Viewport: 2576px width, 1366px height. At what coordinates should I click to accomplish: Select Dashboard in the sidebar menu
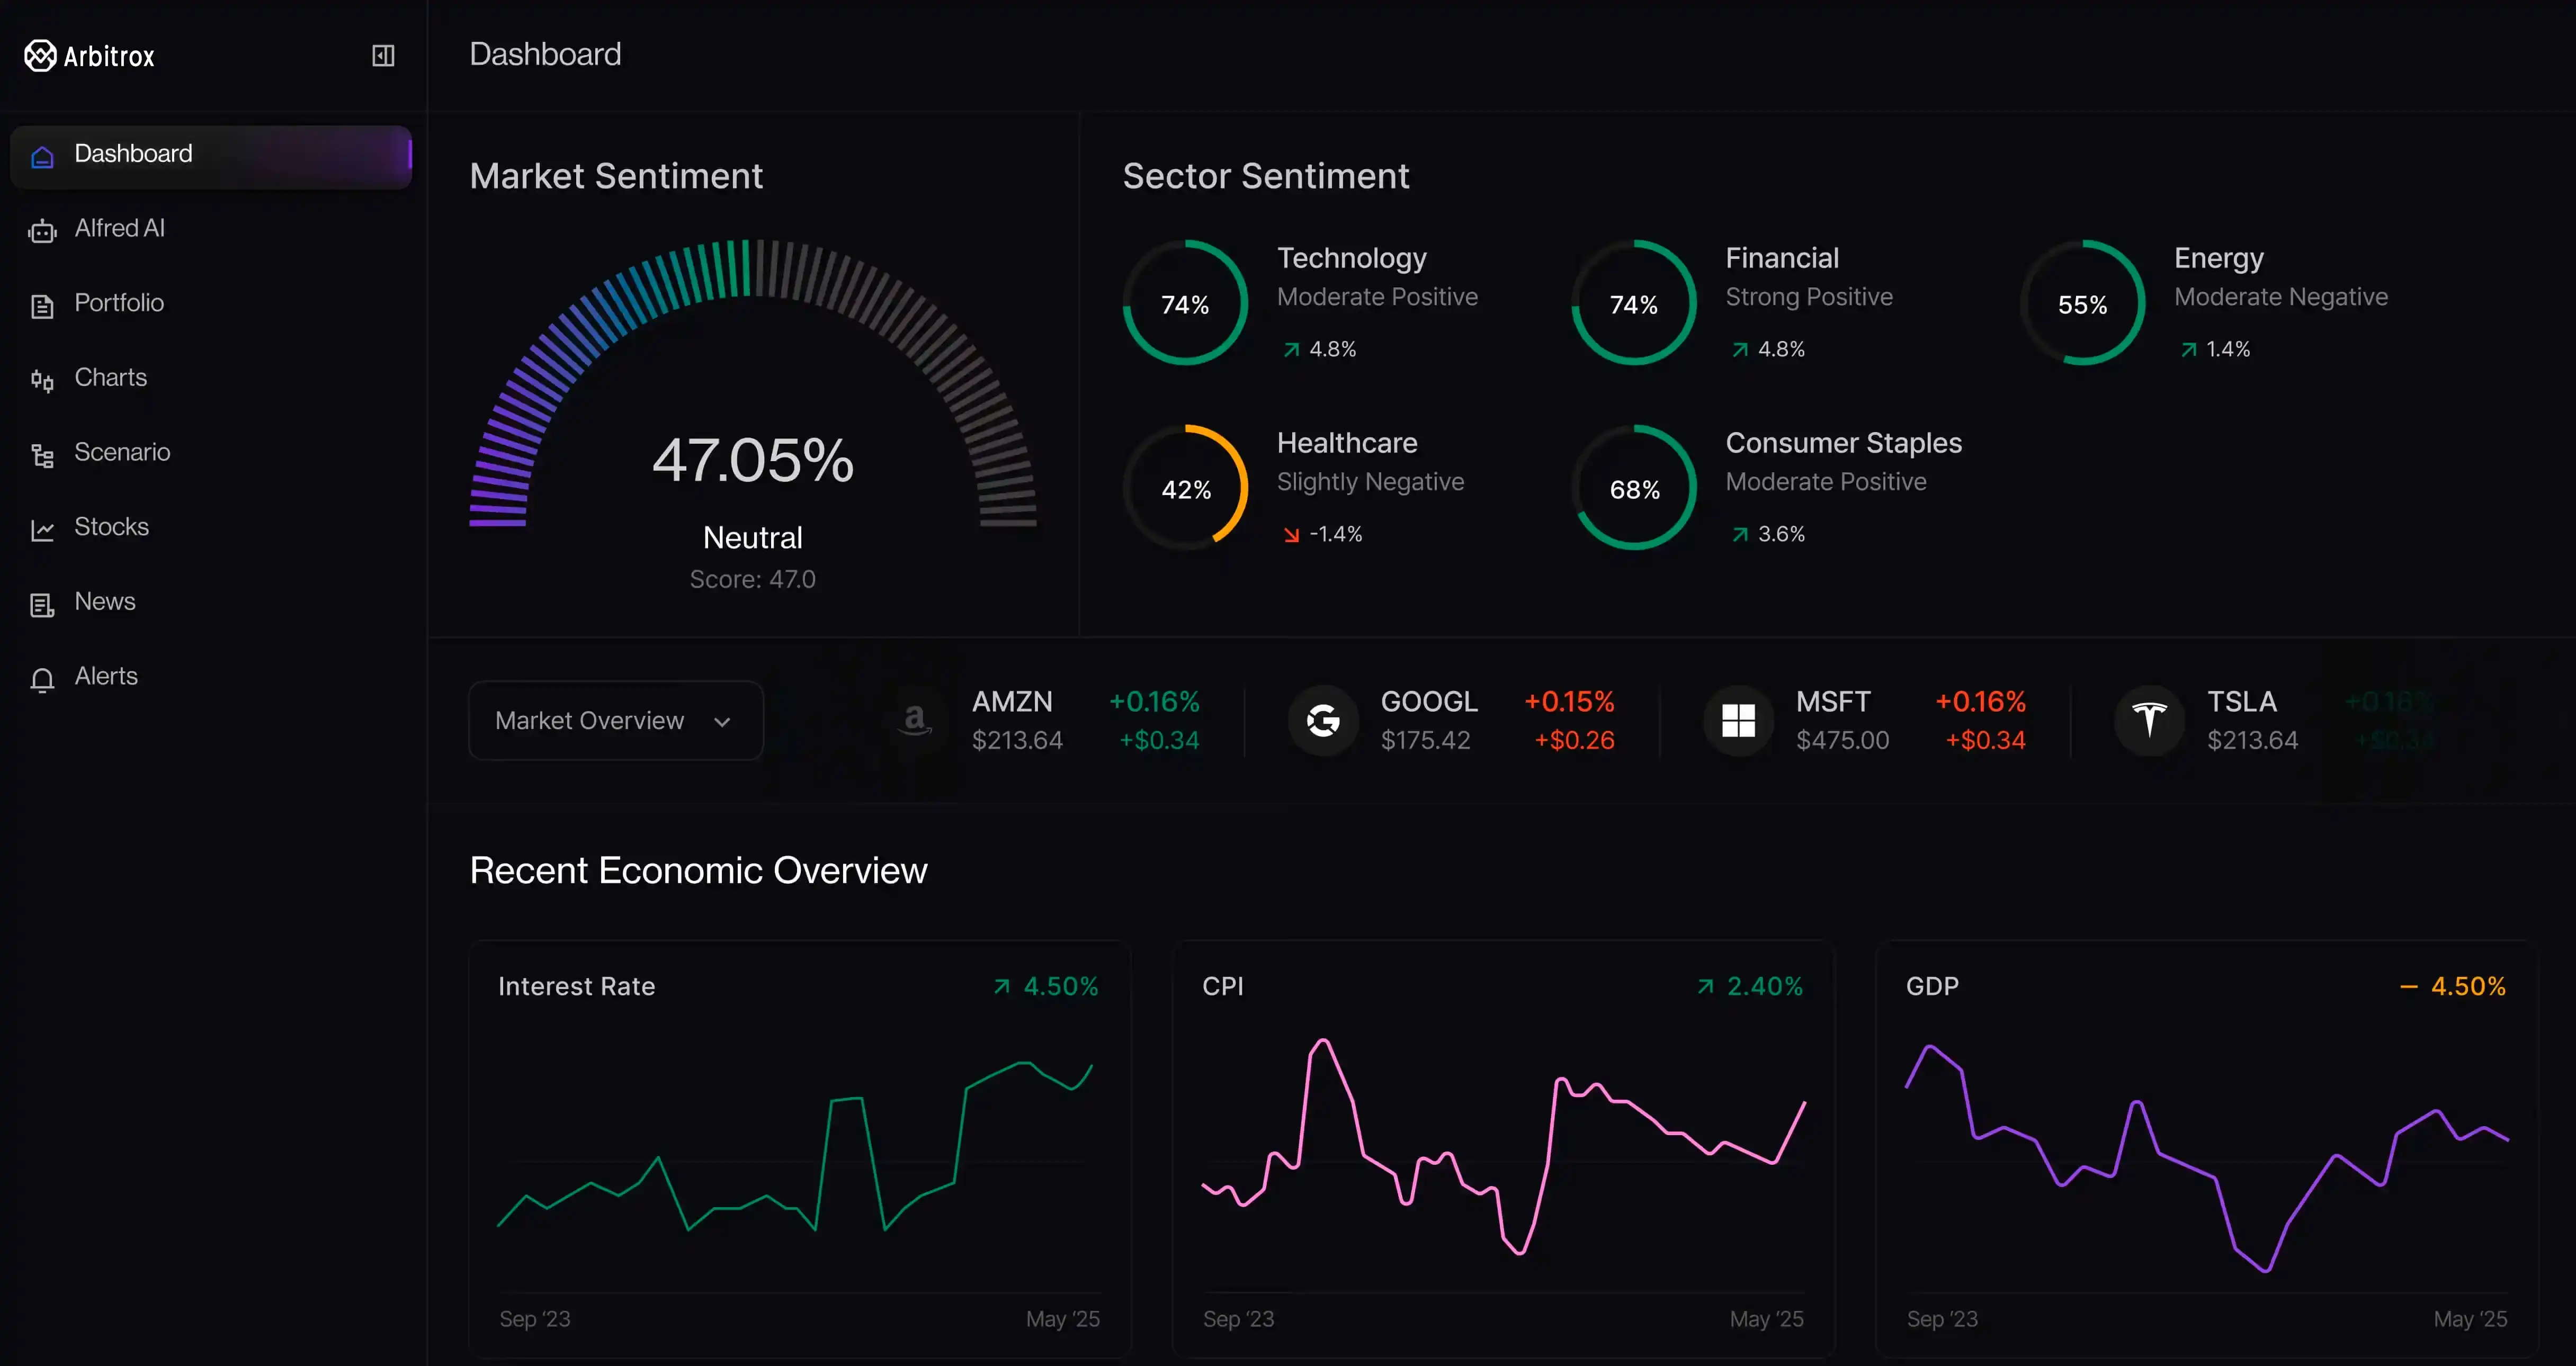(x=211, y=155)
